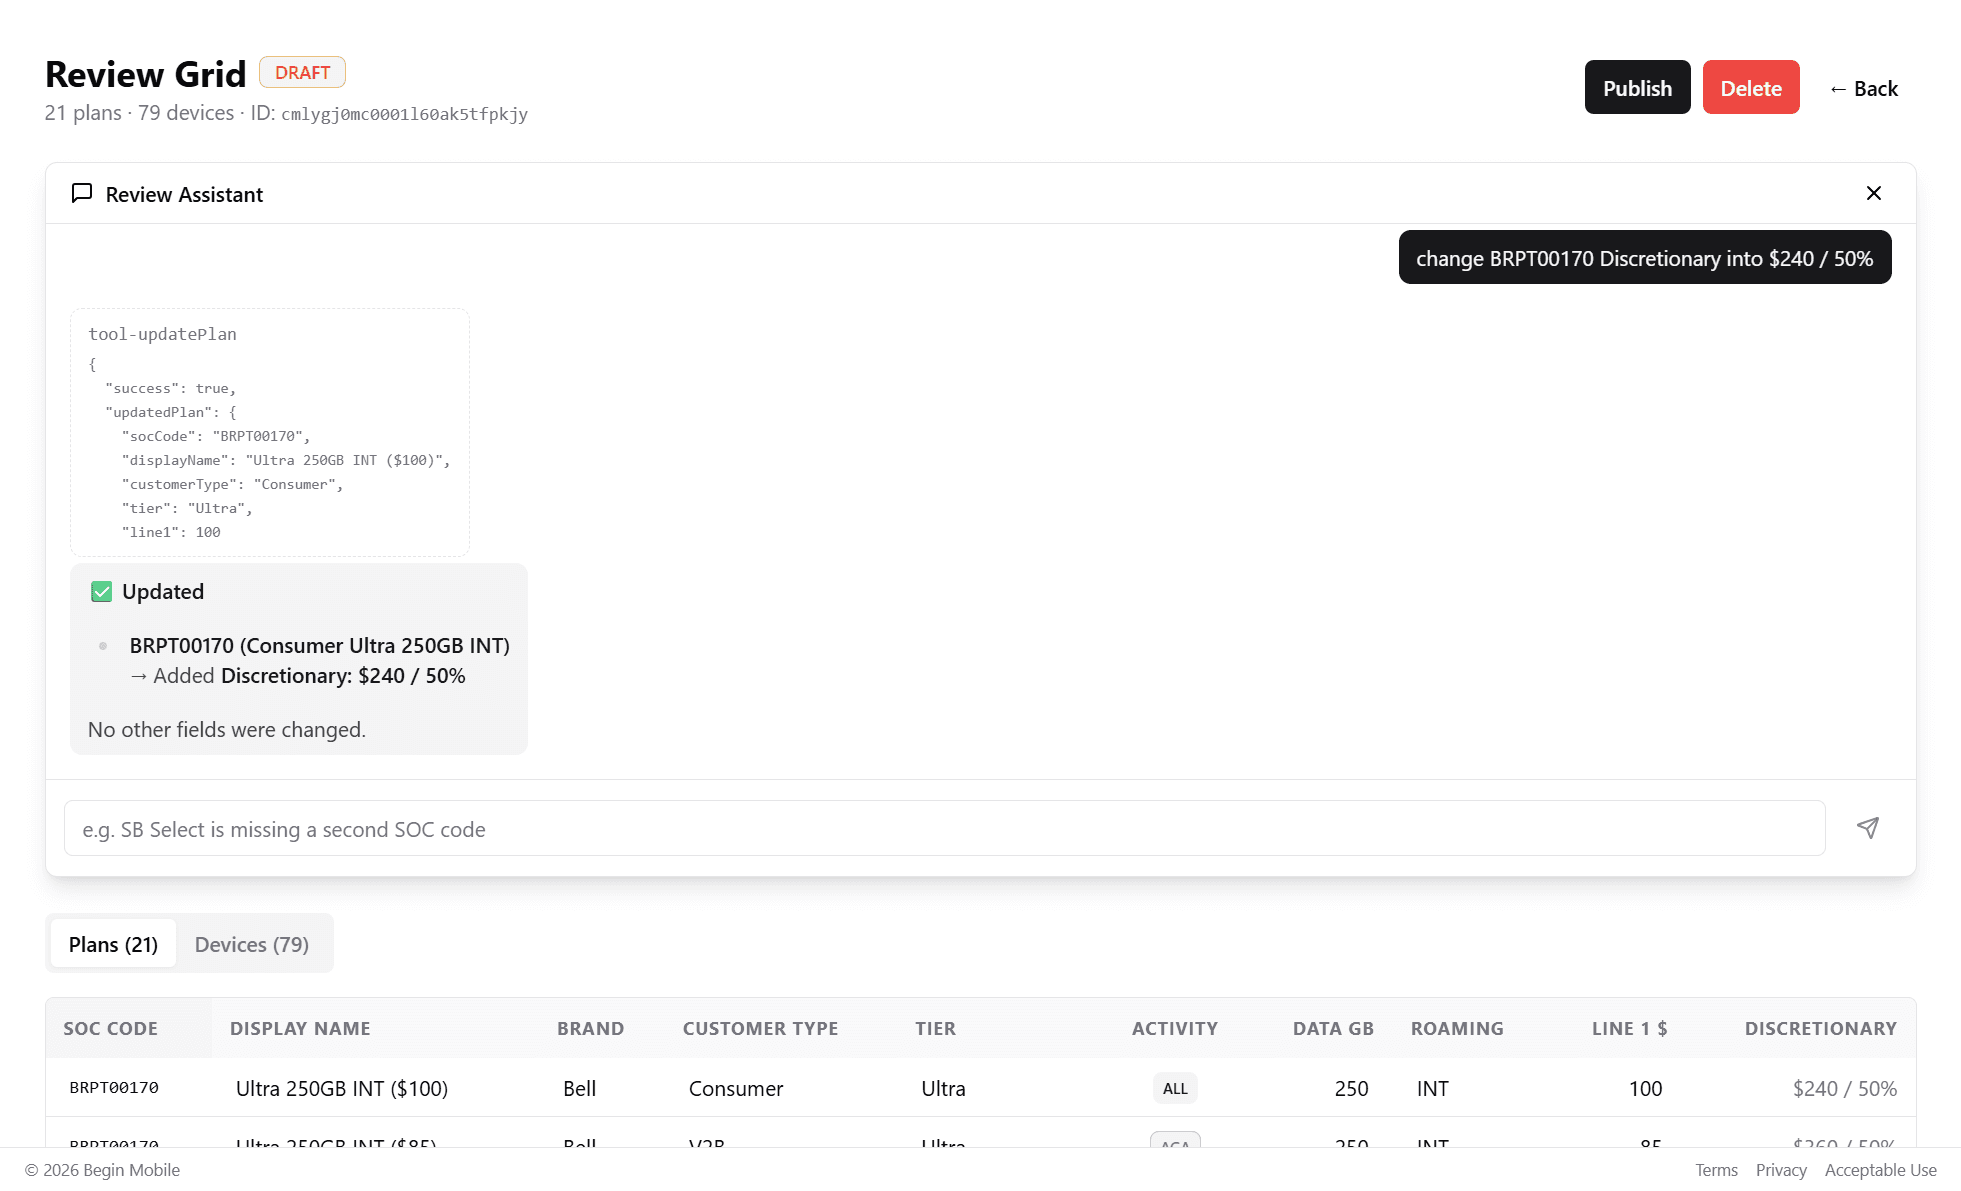Click the left arrow in the Back control
1961x1191 pixels.
[1838, 88]
